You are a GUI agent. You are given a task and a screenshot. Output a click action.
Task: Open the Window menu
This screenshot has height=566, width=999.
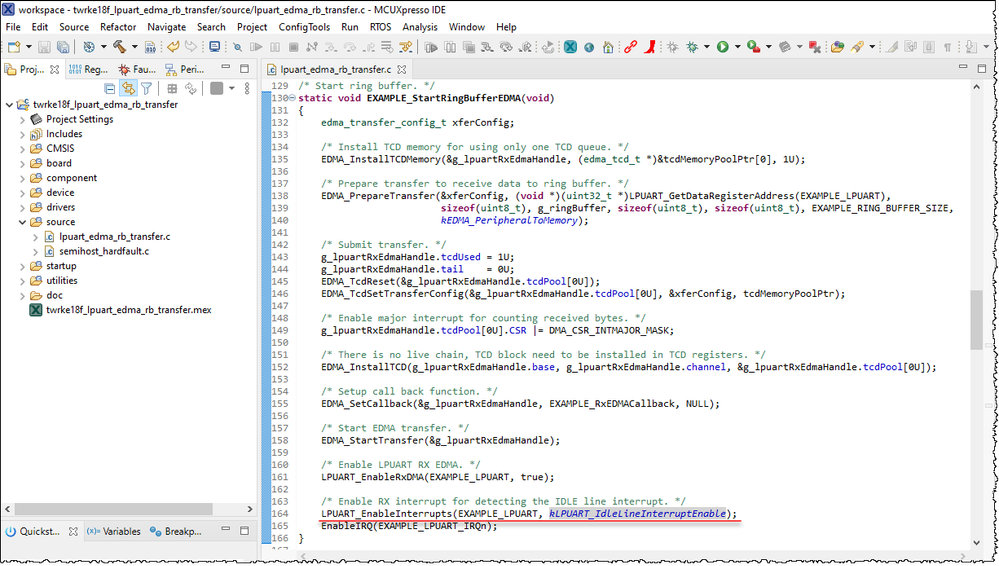pos(466,27)
